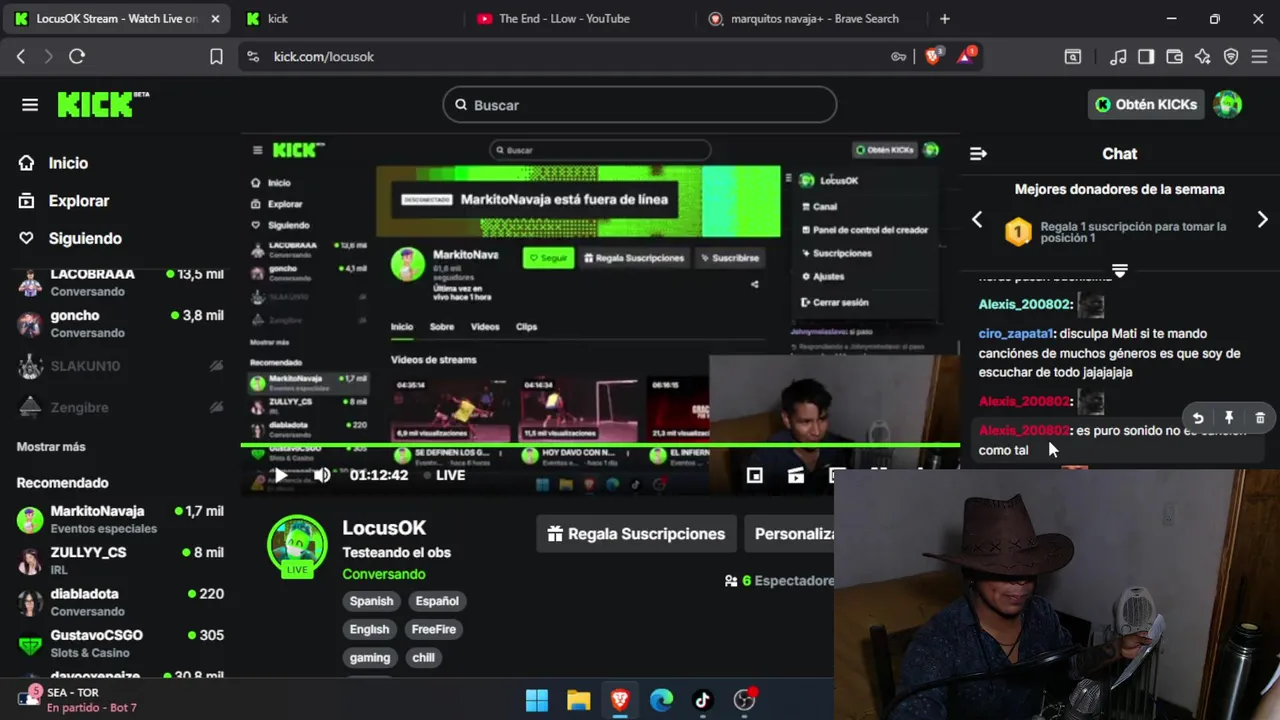Seek on the green video progress bar
The width and height of the screenshot is (1280, 720).
point(600,445)
